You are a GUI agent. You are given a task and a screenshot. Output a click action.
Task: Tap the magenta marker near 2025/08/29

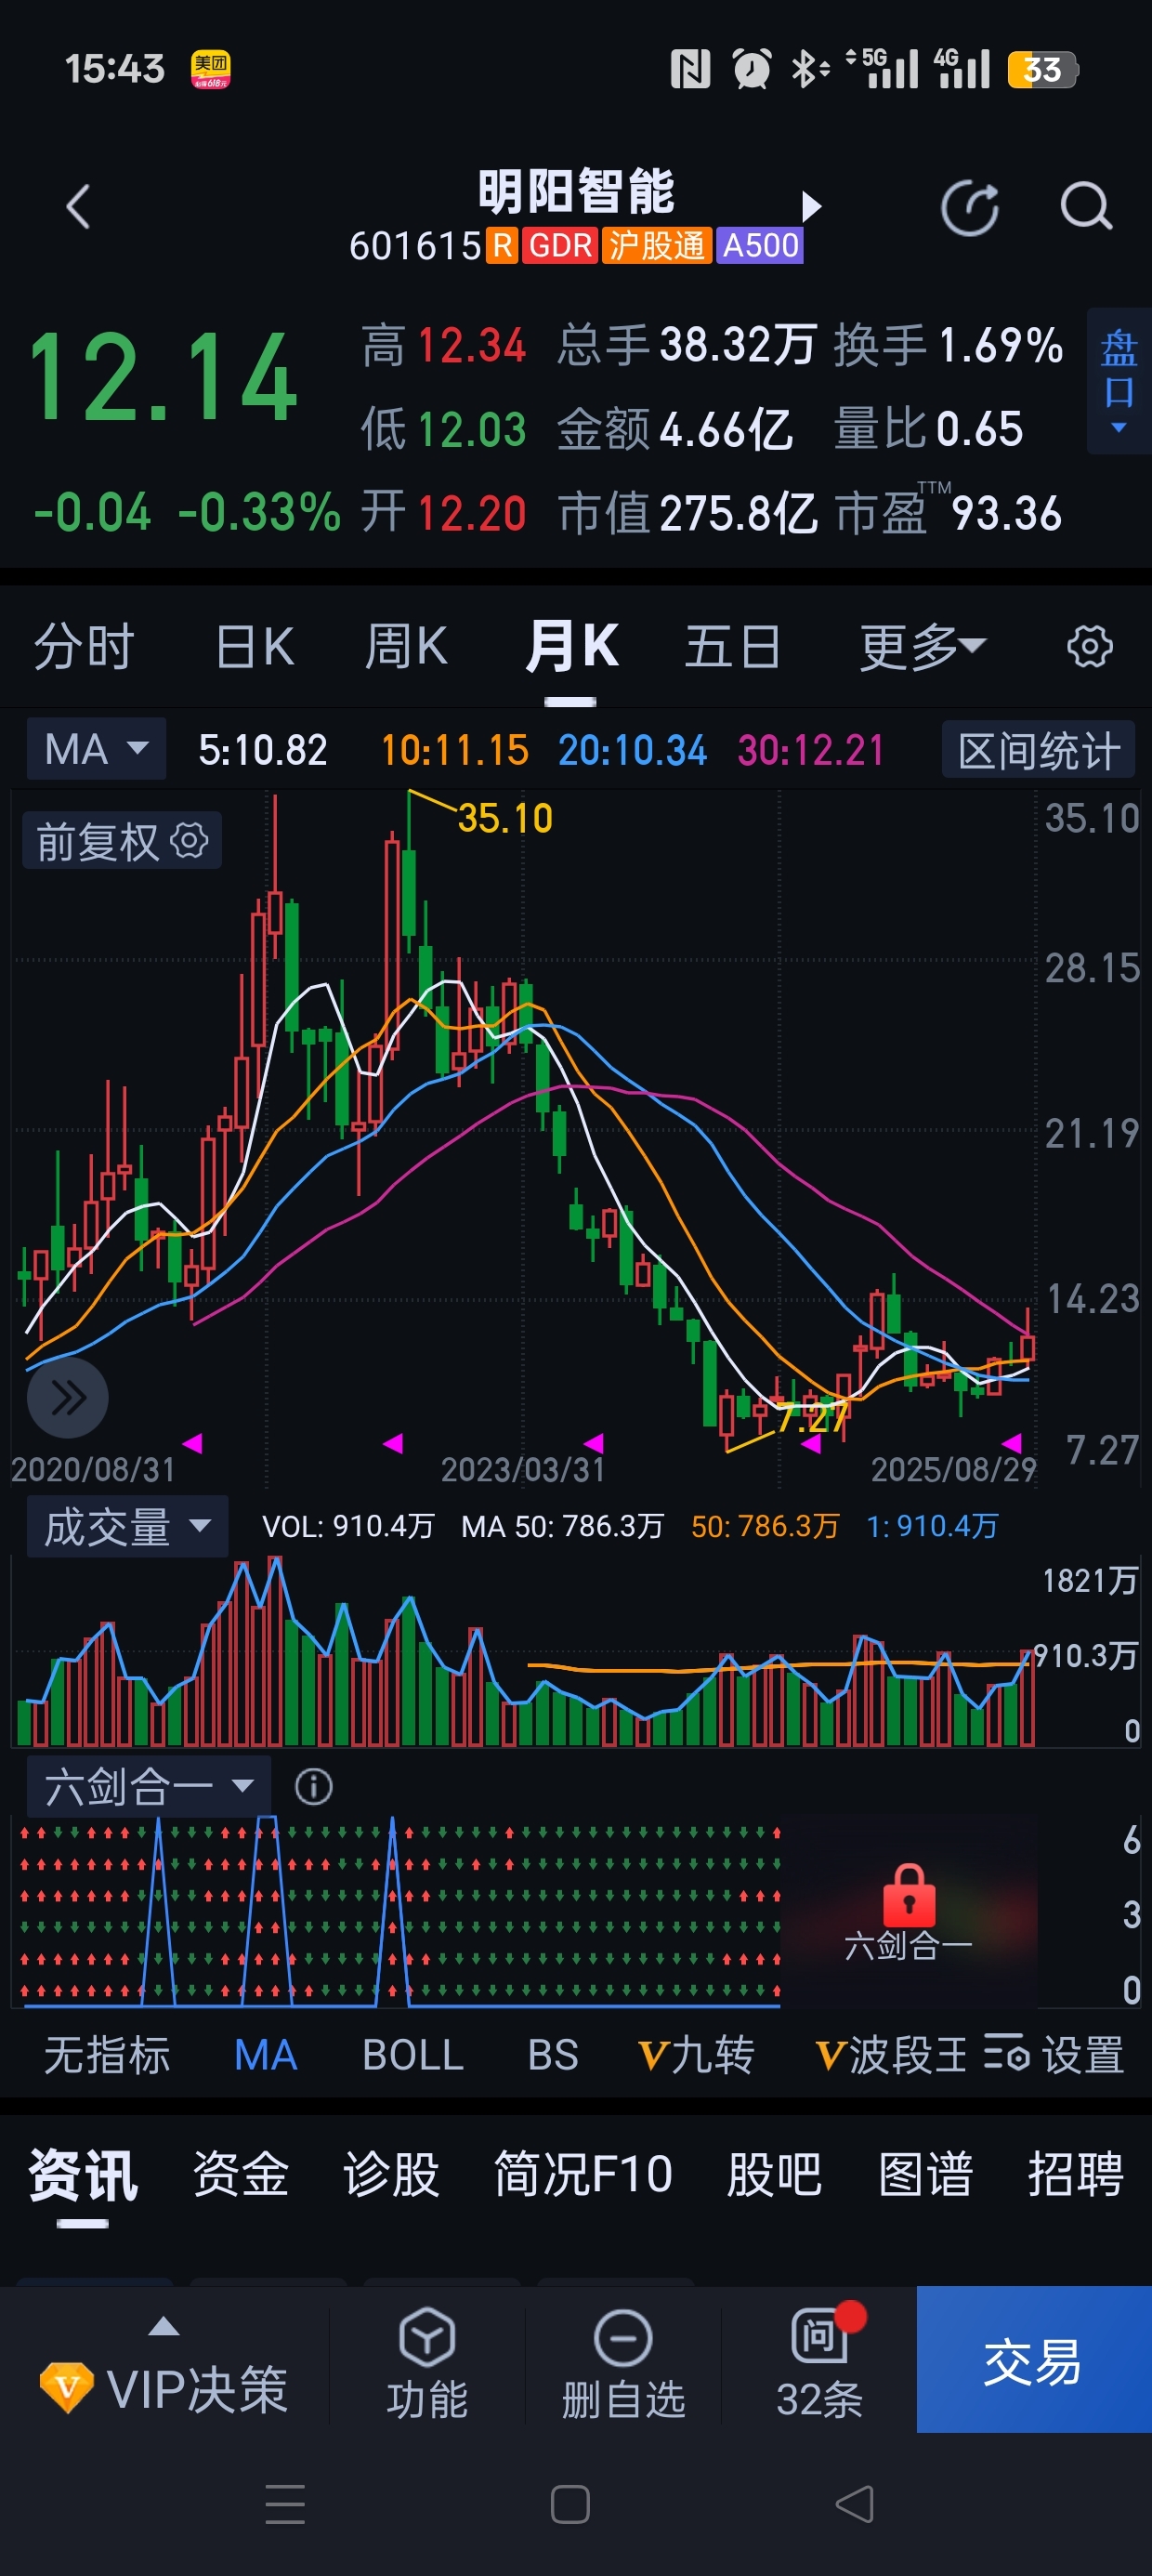(1012, 1442)
